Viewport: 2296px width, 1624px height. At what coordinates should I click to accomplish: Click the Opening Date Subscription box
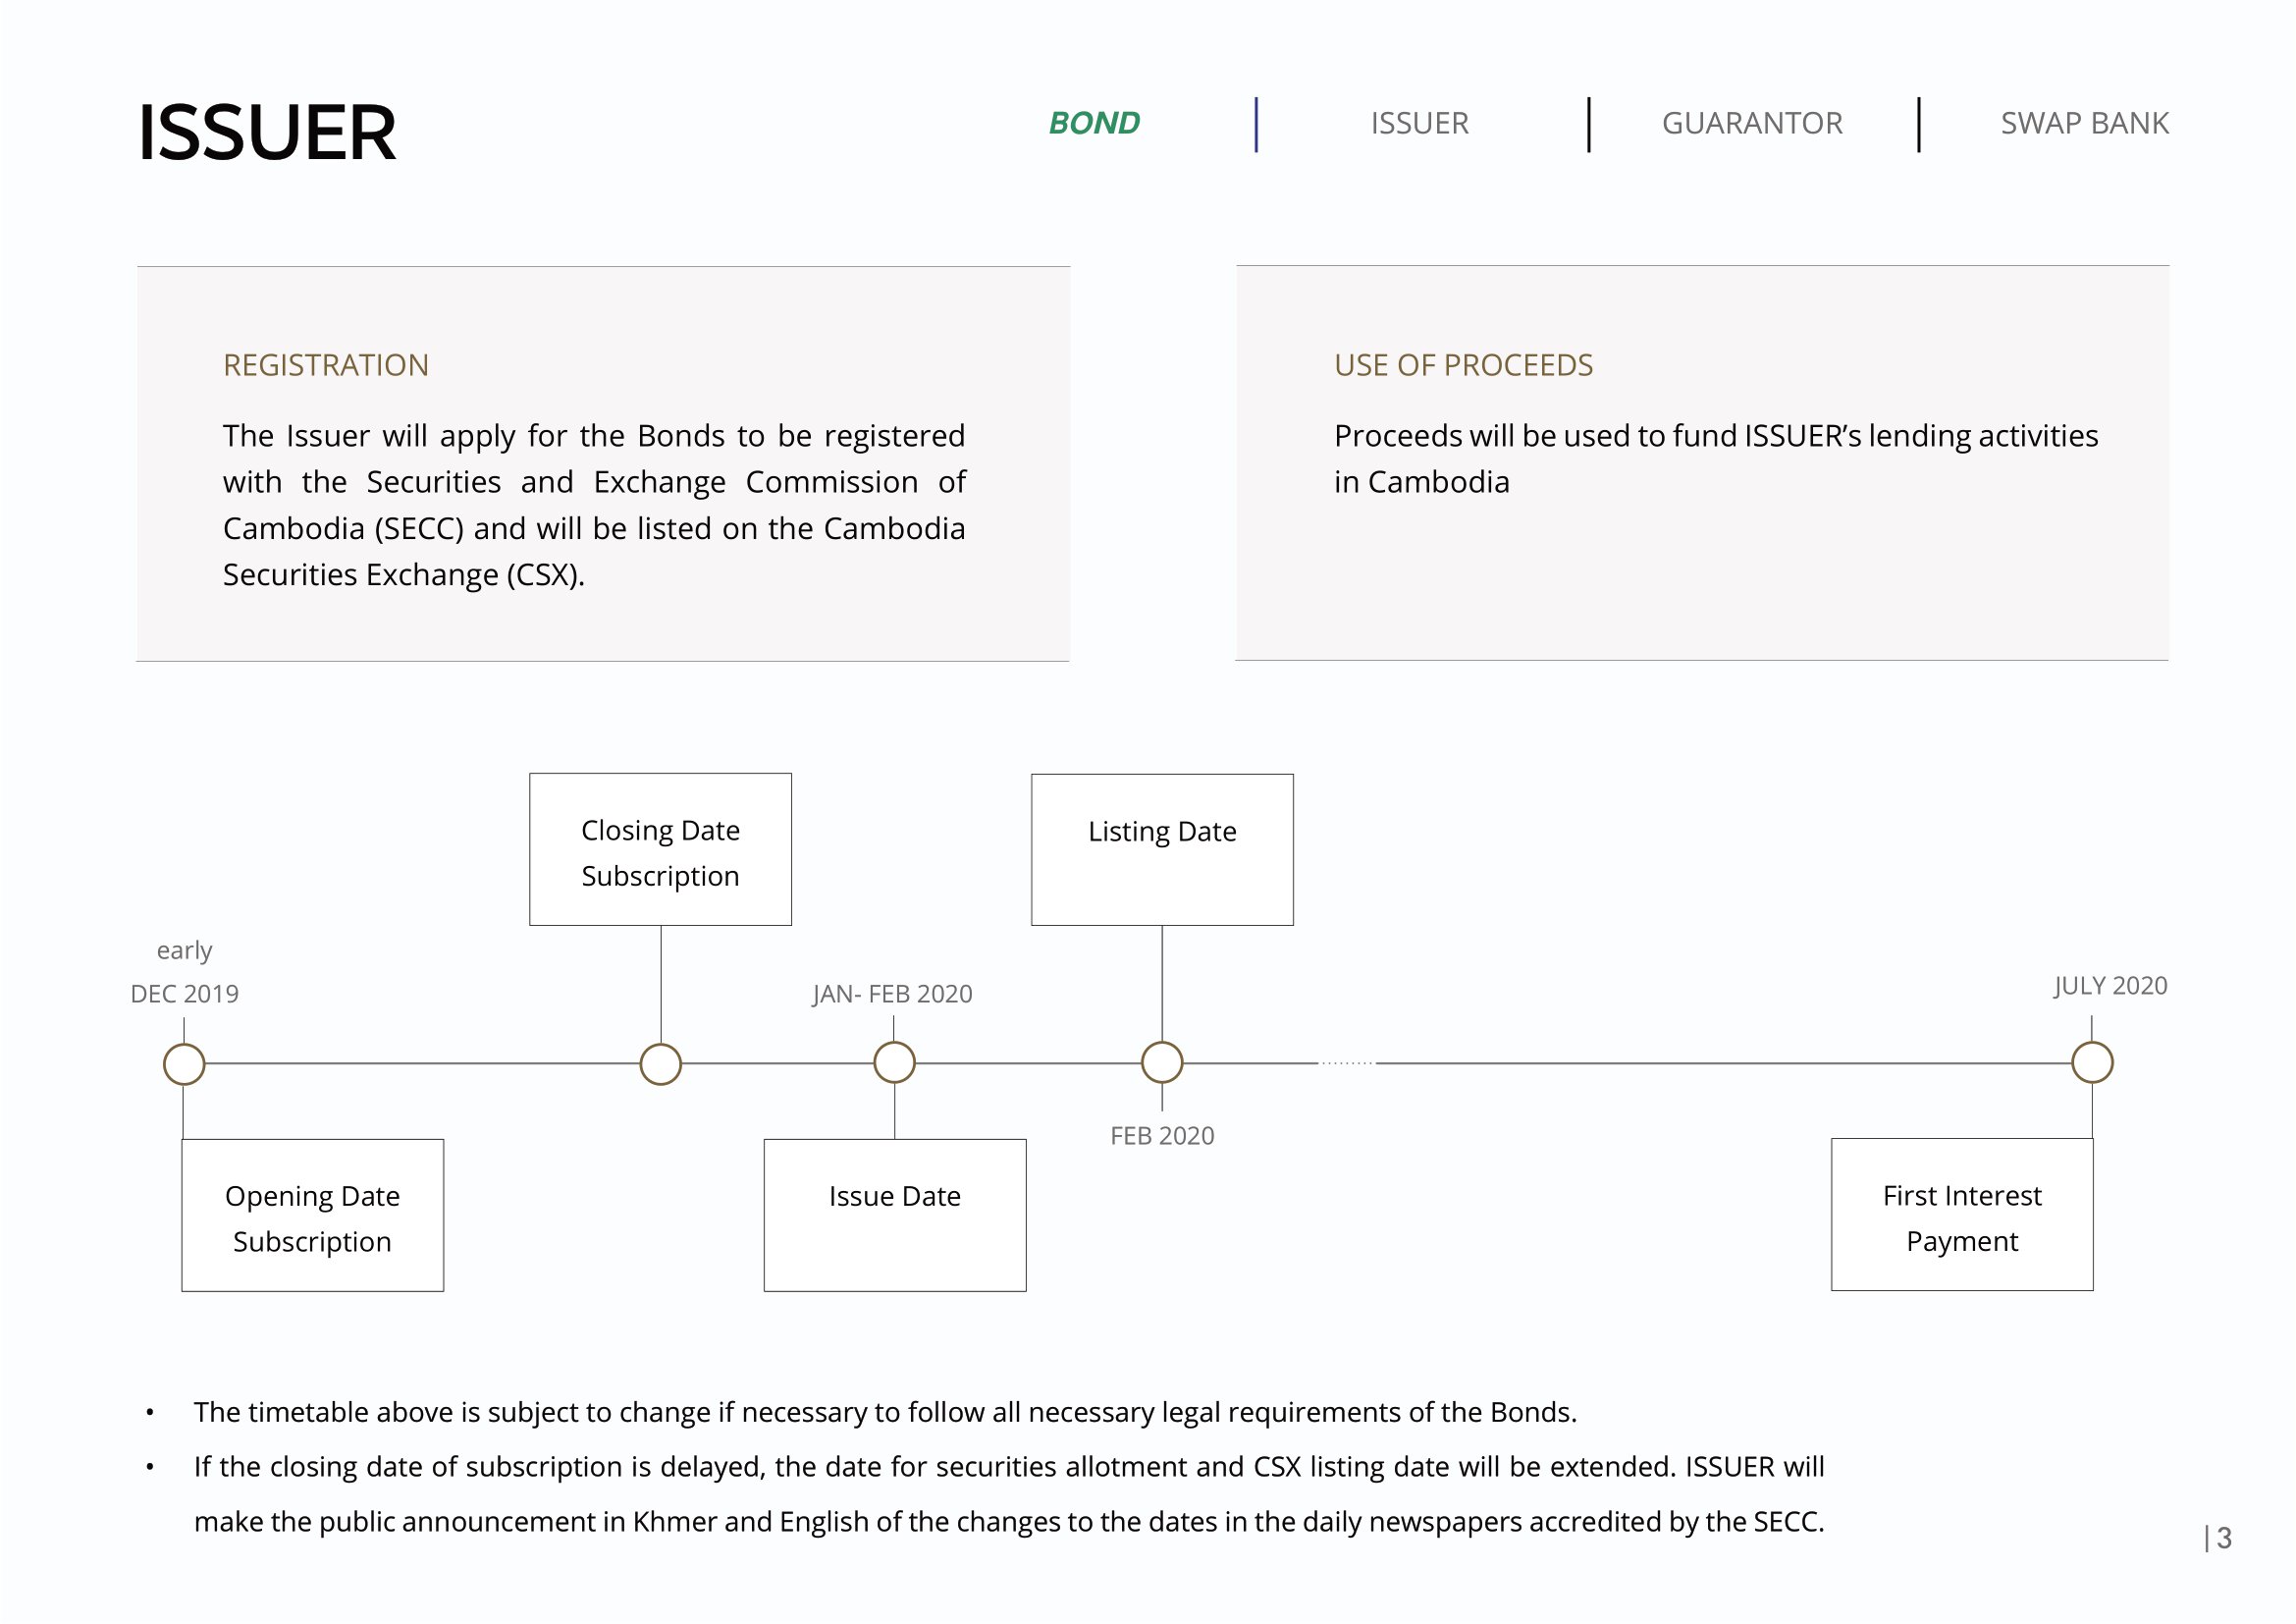point(312,1215)
